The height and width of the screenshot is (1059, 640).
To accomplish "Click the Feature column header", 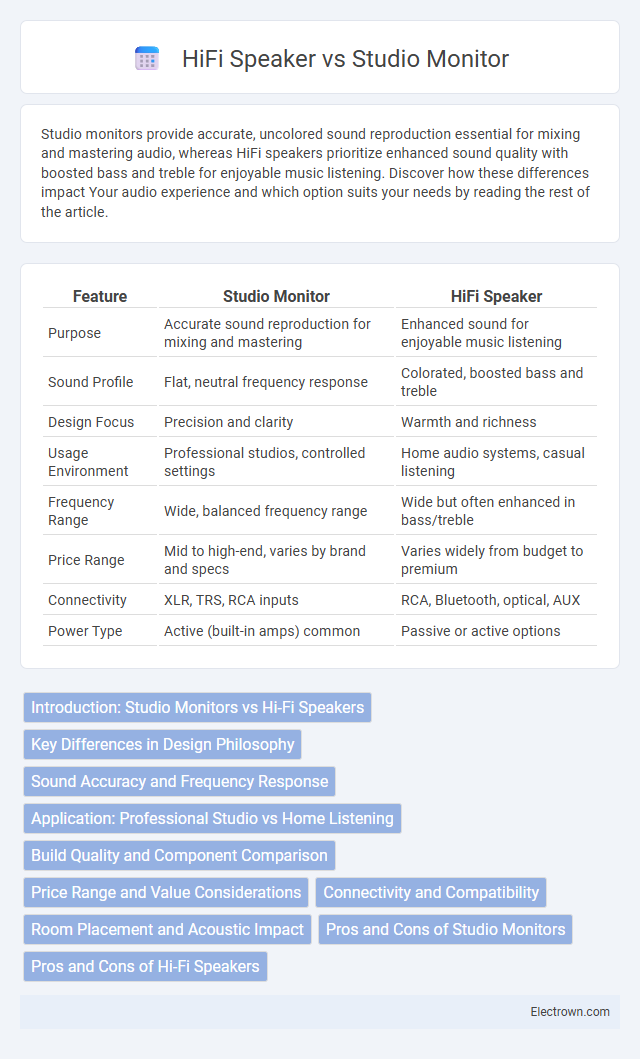I will (100, 296).
